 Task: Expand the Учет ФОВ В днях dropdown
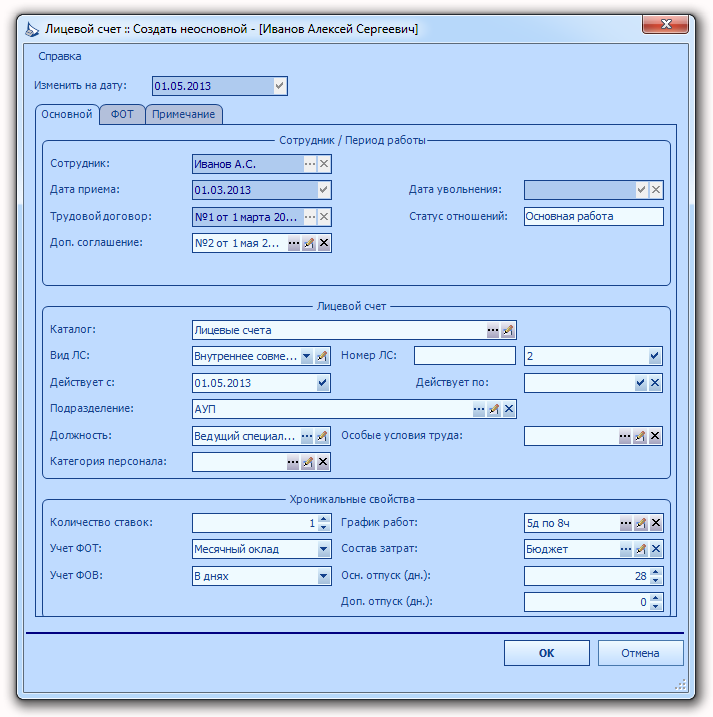[323, 576]
